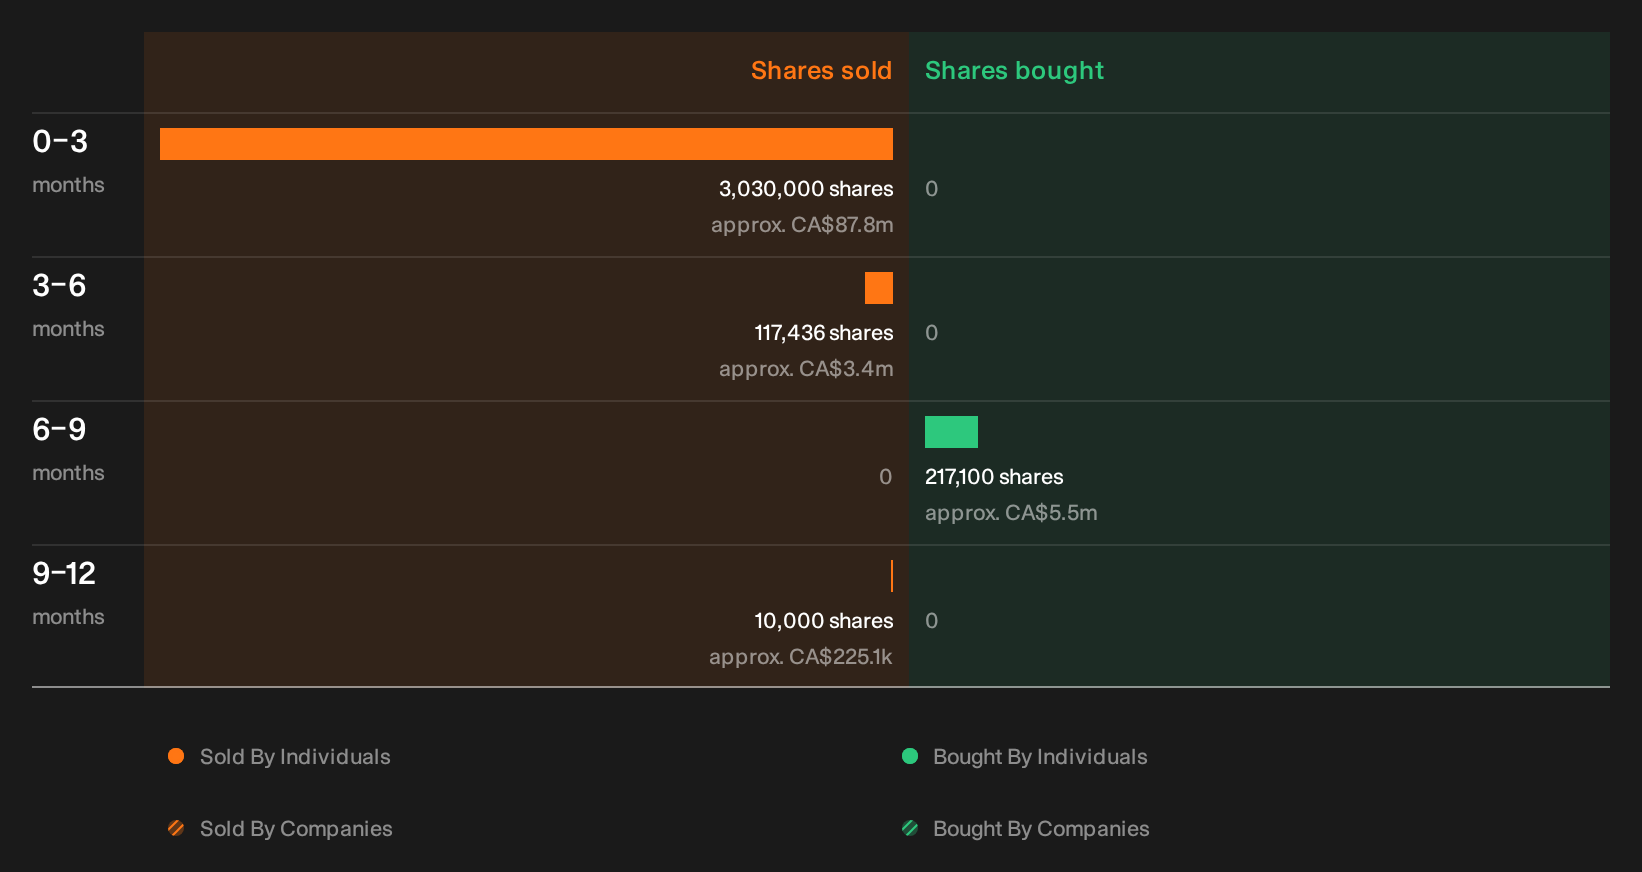This screenshot has height=872, width=1642.
Task: Select the Sold By Individuals legend label
Action: [x=295, y=757]
